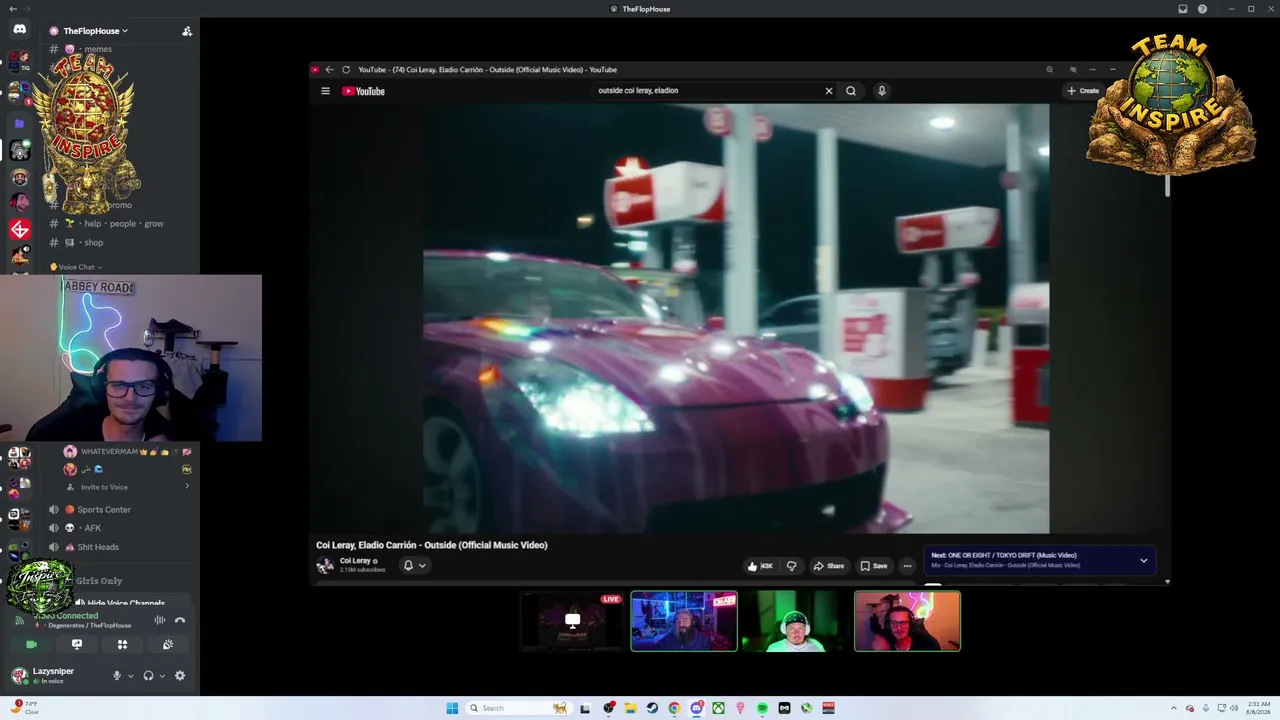Open the Discord inbox icon in title bar

point(1183,9)
